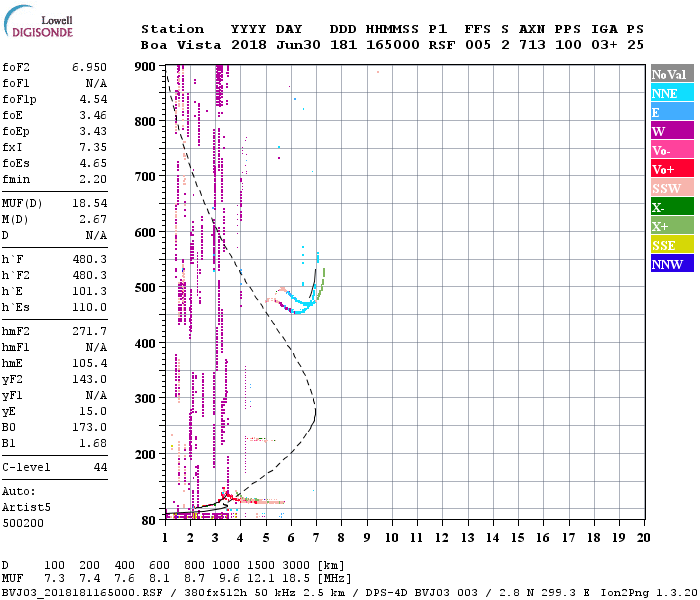
Task: Select the Vo- pink legend swatch
Action: coord(672,150)
